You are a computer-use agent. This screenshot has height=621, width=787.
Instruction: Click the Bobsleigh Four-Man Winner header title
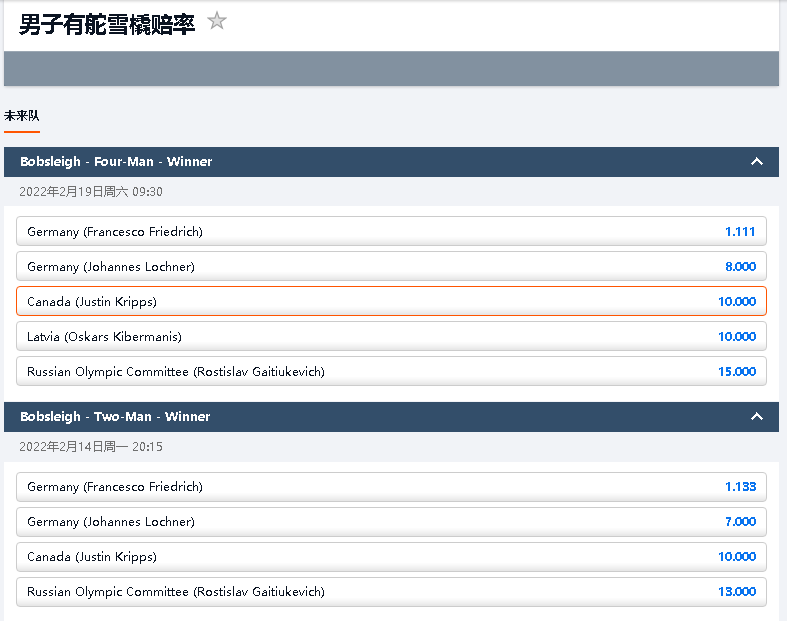(116, 162)
